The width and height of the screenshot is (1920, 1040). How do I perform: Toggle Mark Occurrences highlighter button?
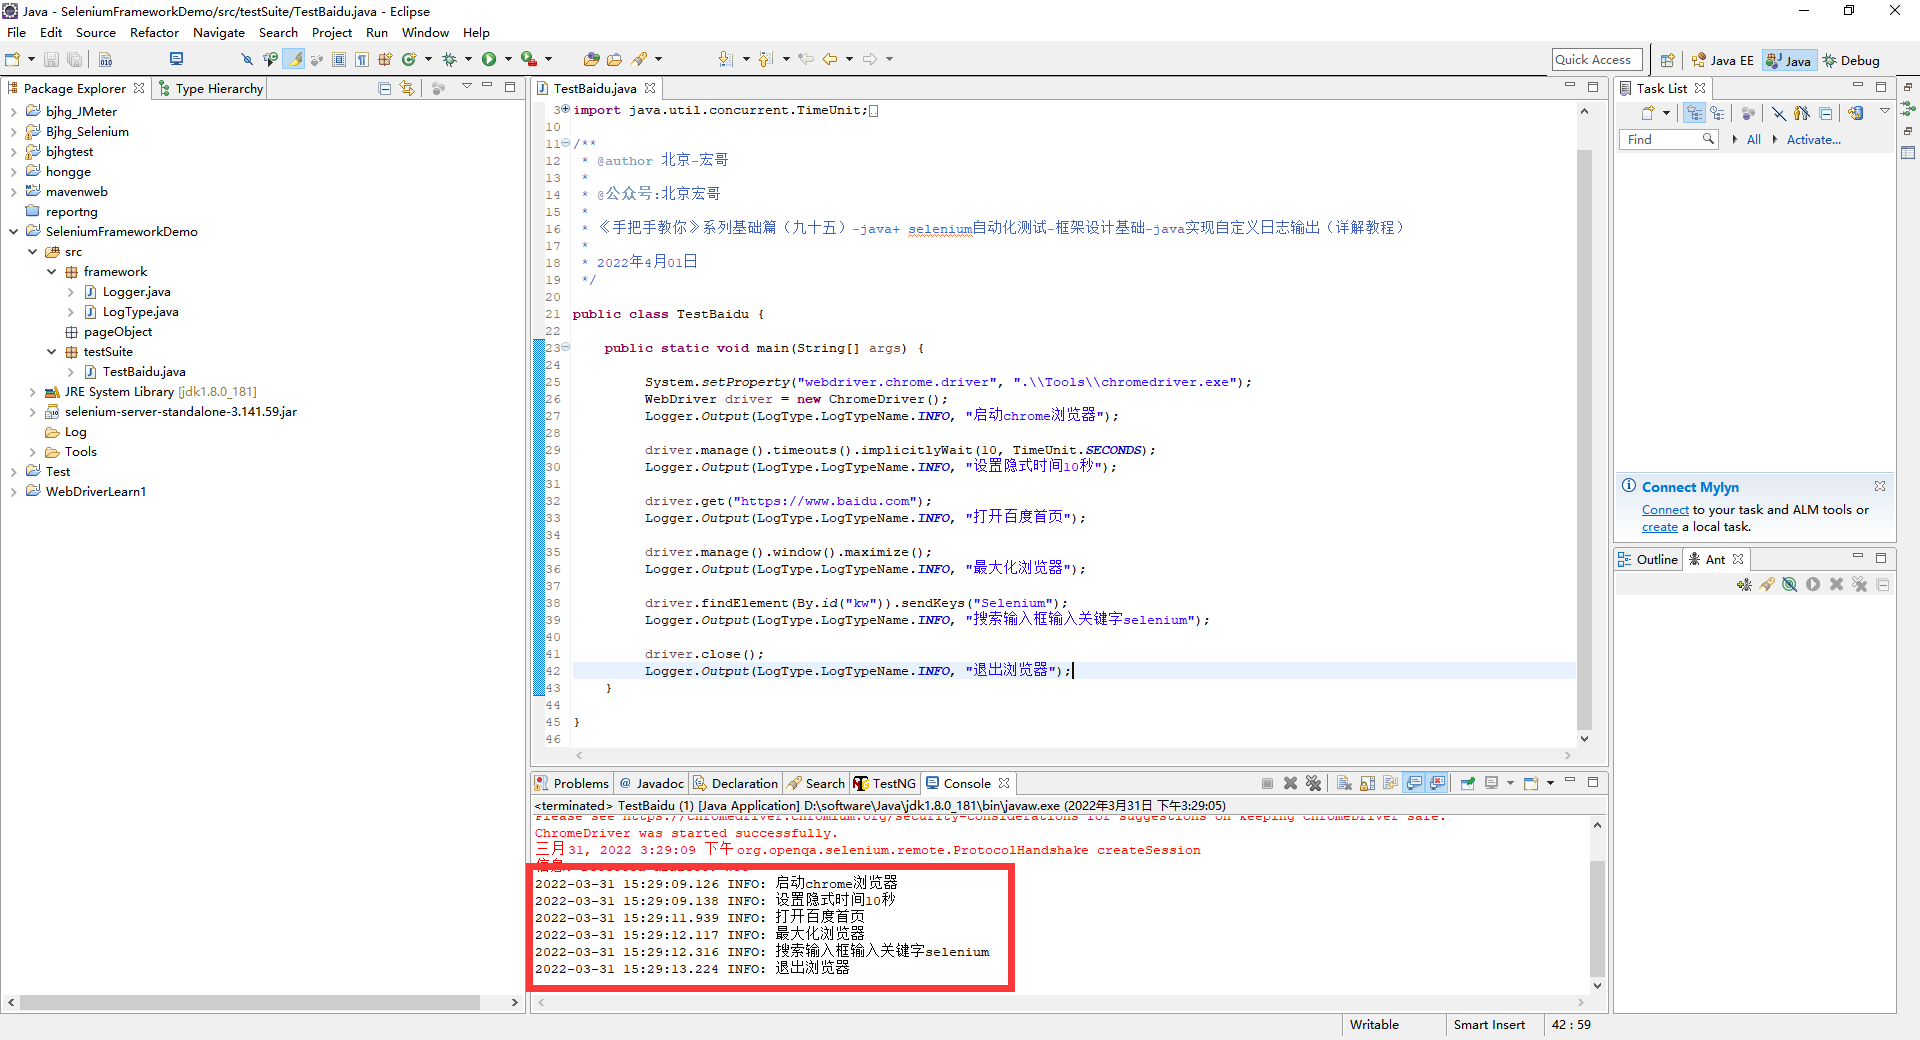[294, 60]
